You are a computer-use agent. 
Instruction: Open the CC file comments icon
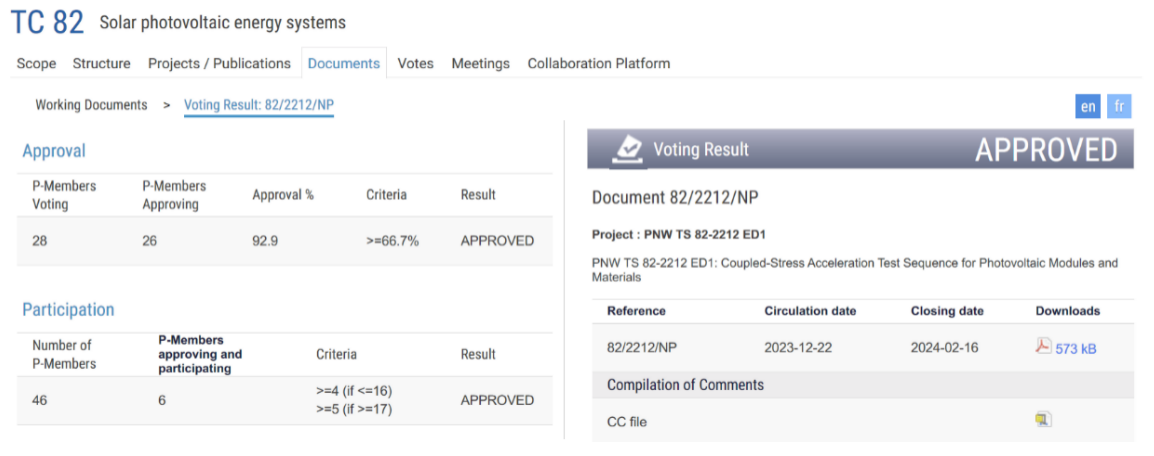click(x=1043, y=420)
